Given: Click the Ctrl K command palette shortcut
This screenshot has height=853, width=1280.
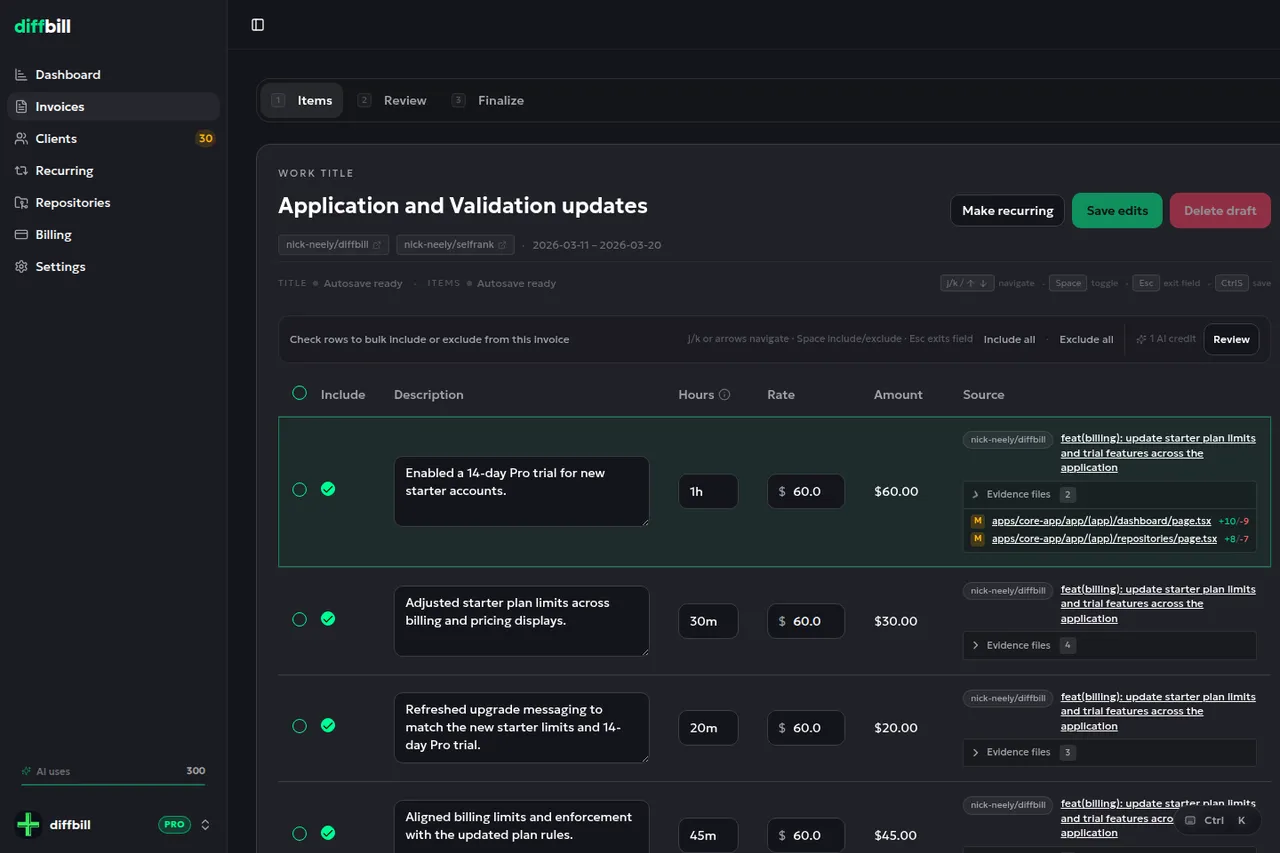Looking at the screenshot, I should coord(1216,821).
